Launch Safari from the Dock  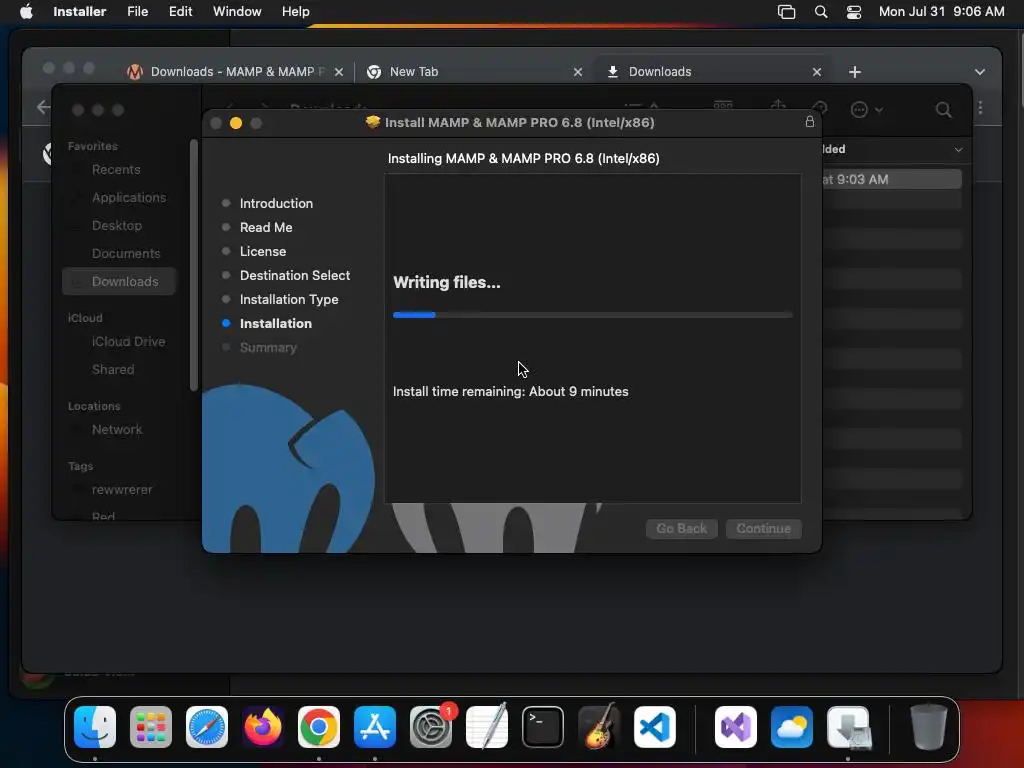pos(207,727)
